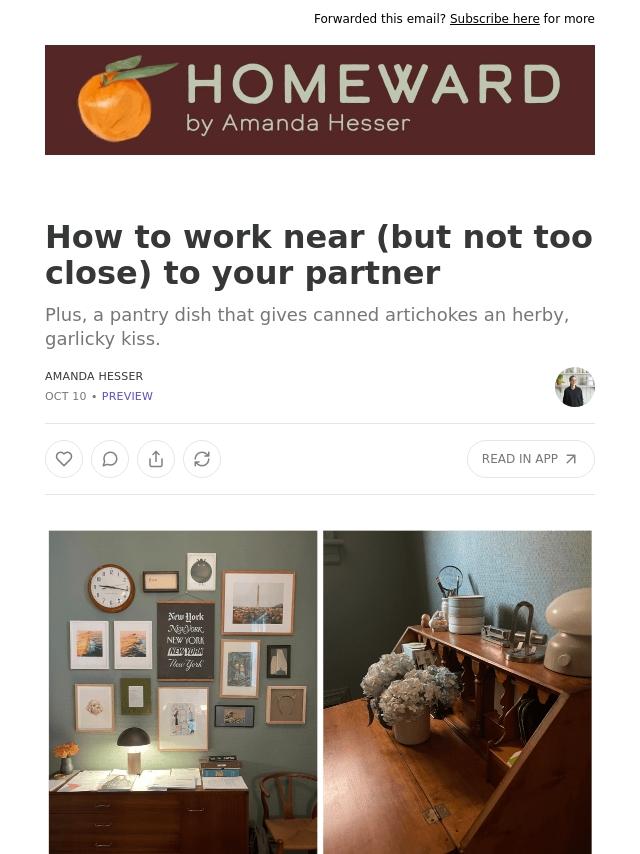Open the Homeward banner header
The image size is (640, 854).
tap(320, 100)
